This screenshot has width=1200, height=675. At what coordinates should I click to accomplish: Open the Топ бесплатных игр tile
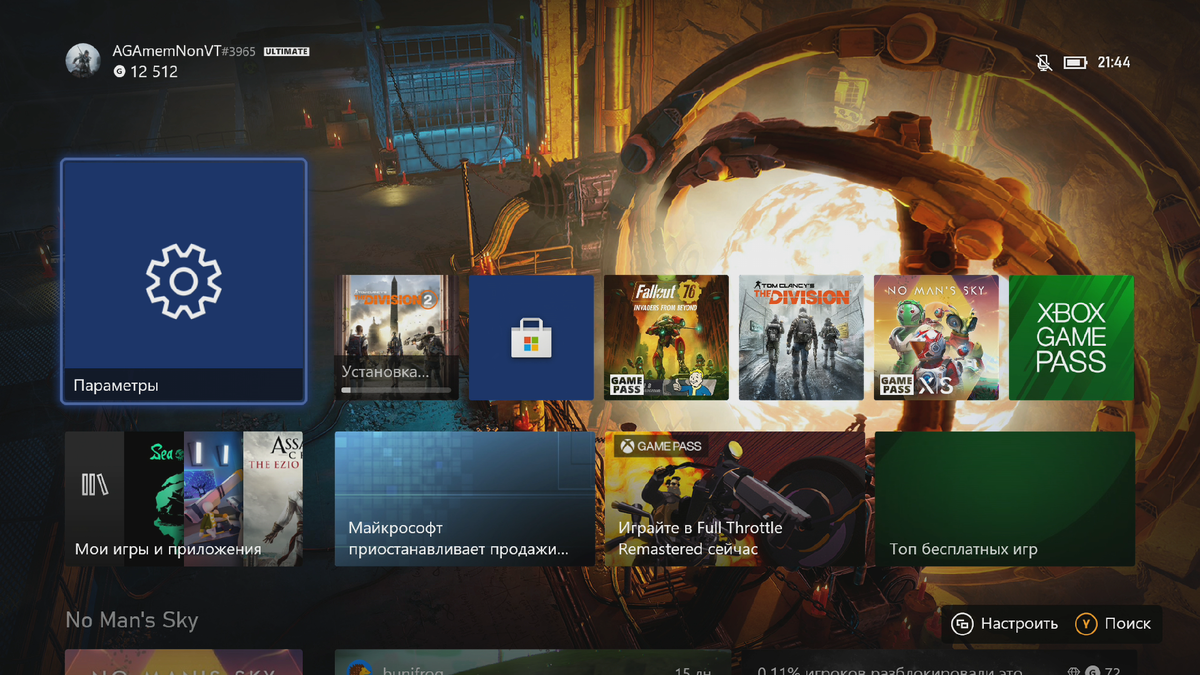(x=1005, y=499)
